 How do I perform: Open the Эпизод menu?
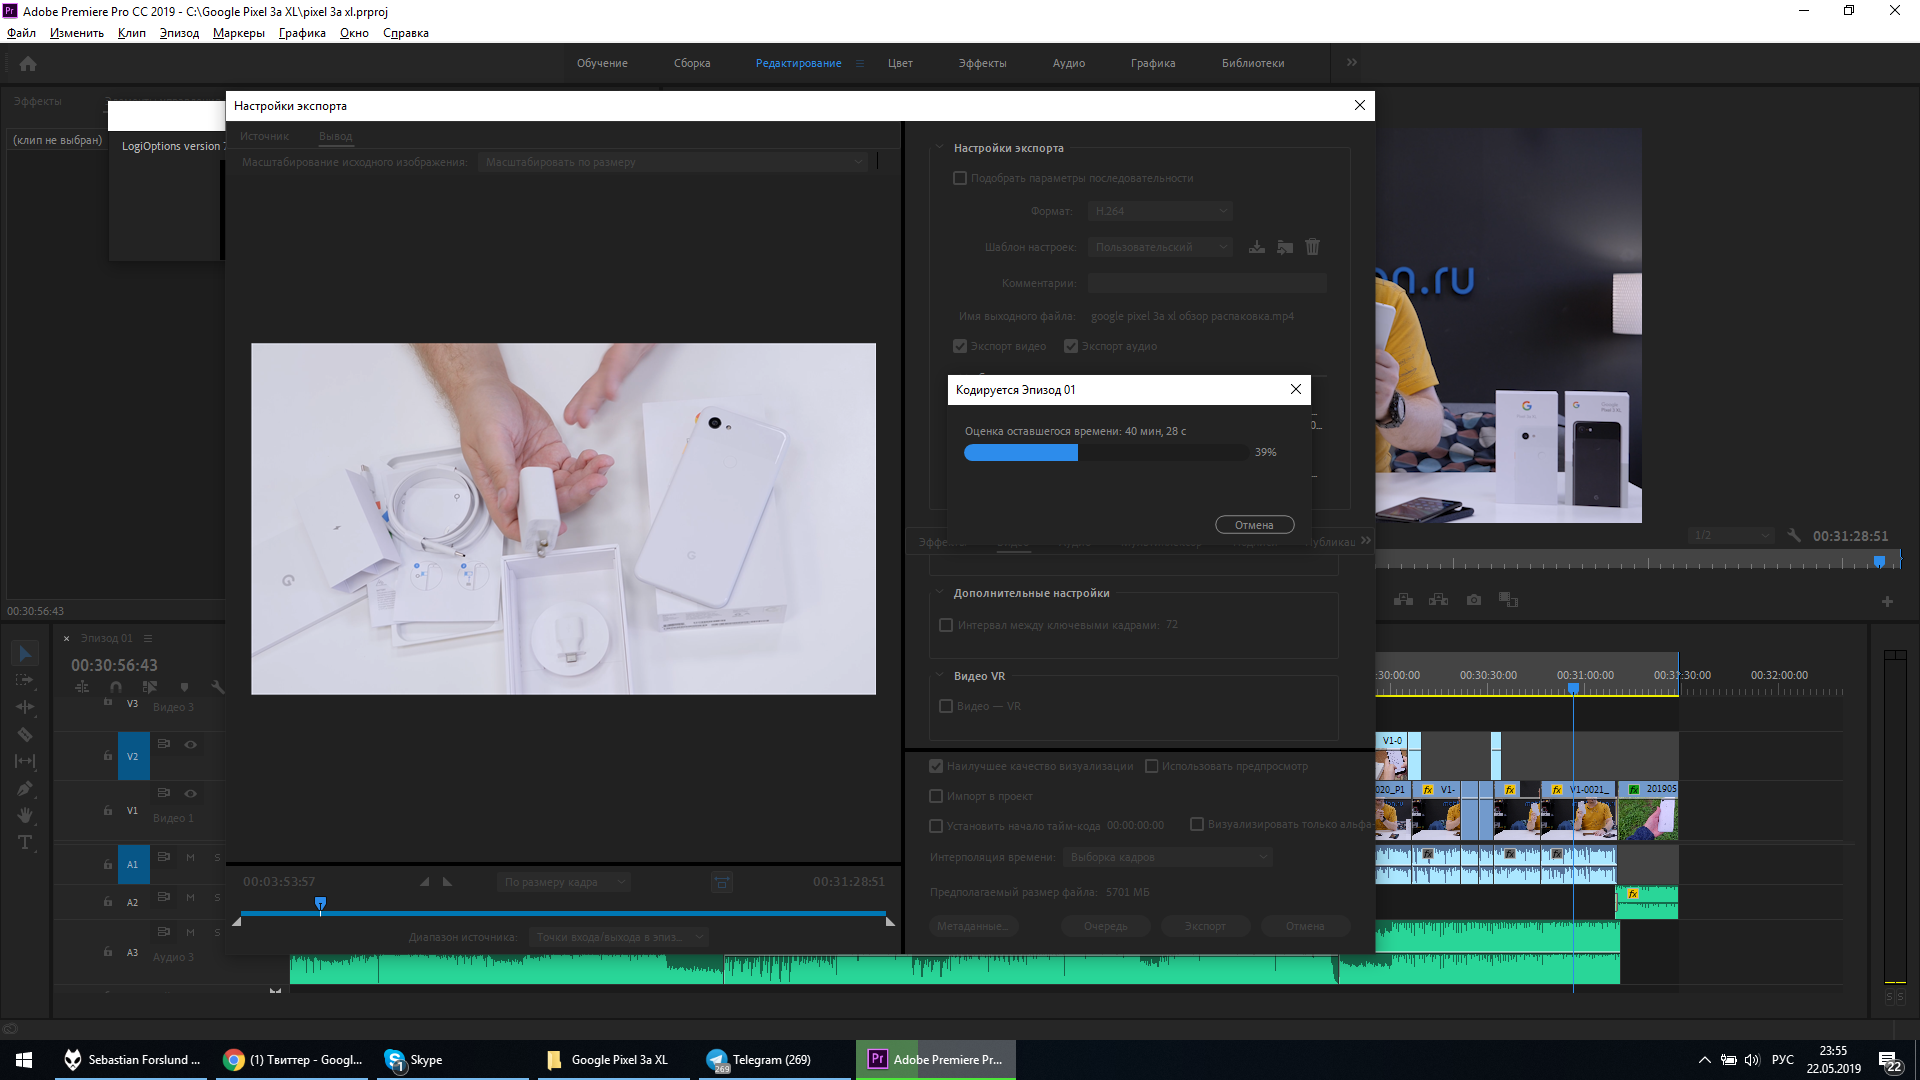click(179, 33)
